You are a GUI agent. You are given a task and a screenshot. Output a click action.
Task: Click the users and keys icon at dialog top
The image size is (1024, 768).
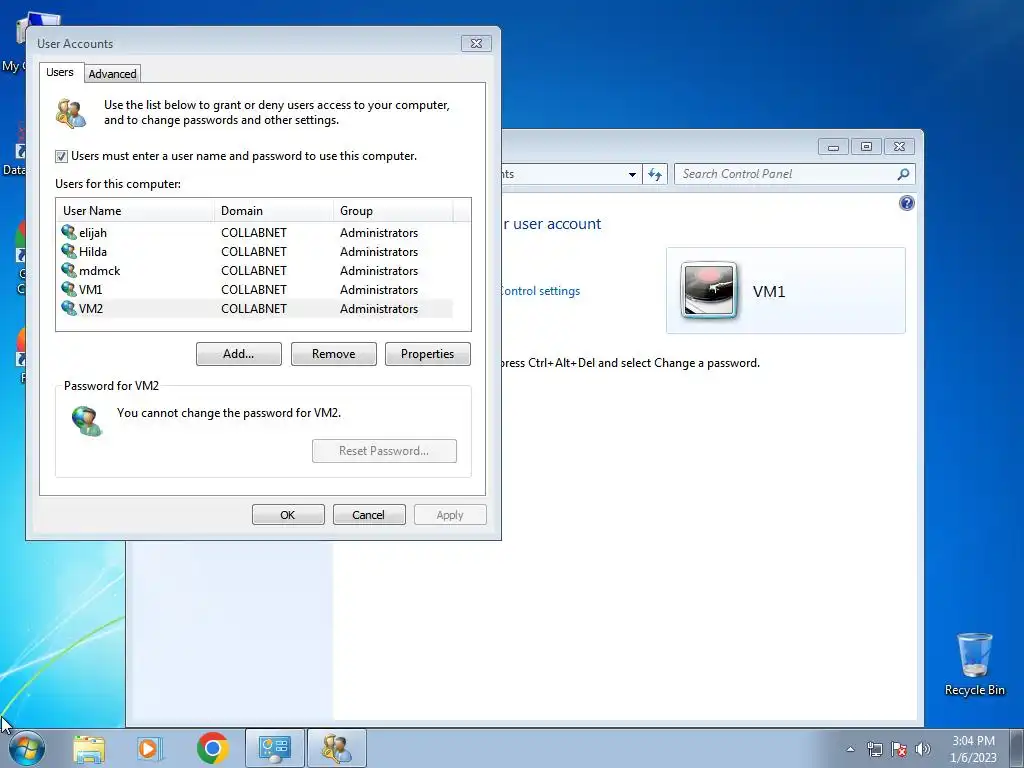click(71, 113)
